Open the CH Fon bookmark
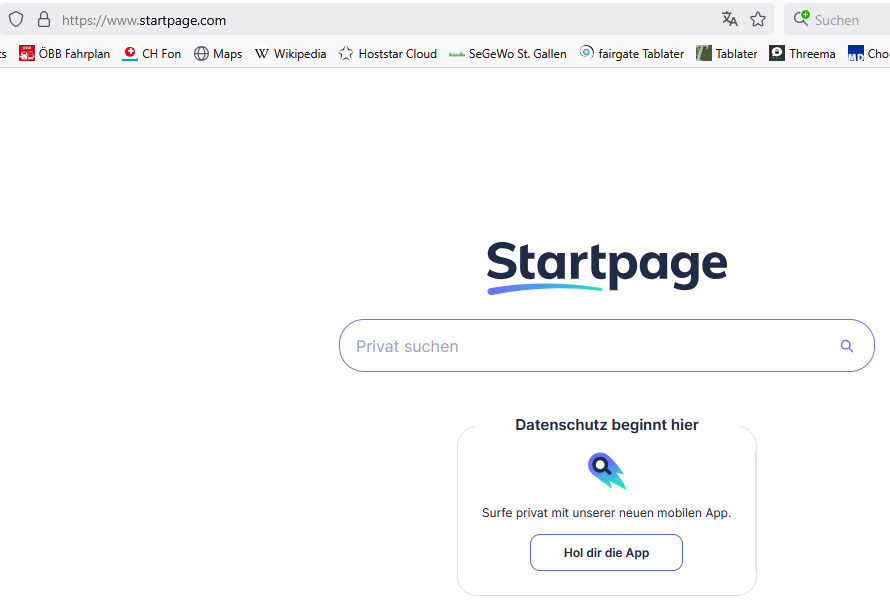 (152, 53)
